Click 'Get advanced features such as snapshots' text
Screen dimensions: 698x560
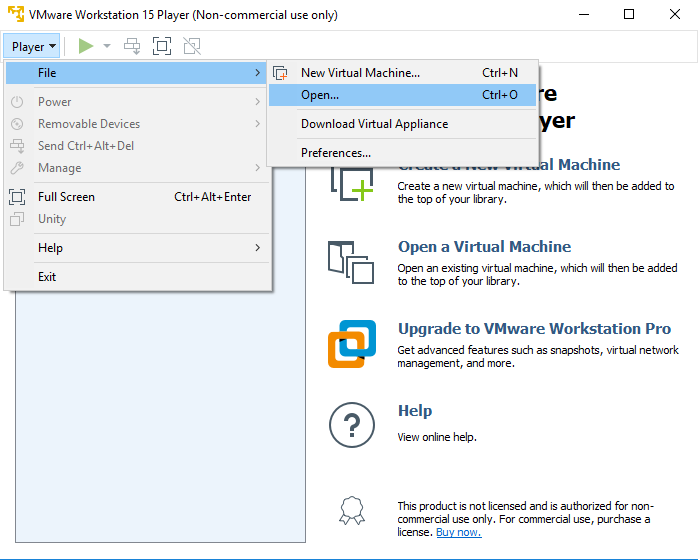[x=538, y=357]
